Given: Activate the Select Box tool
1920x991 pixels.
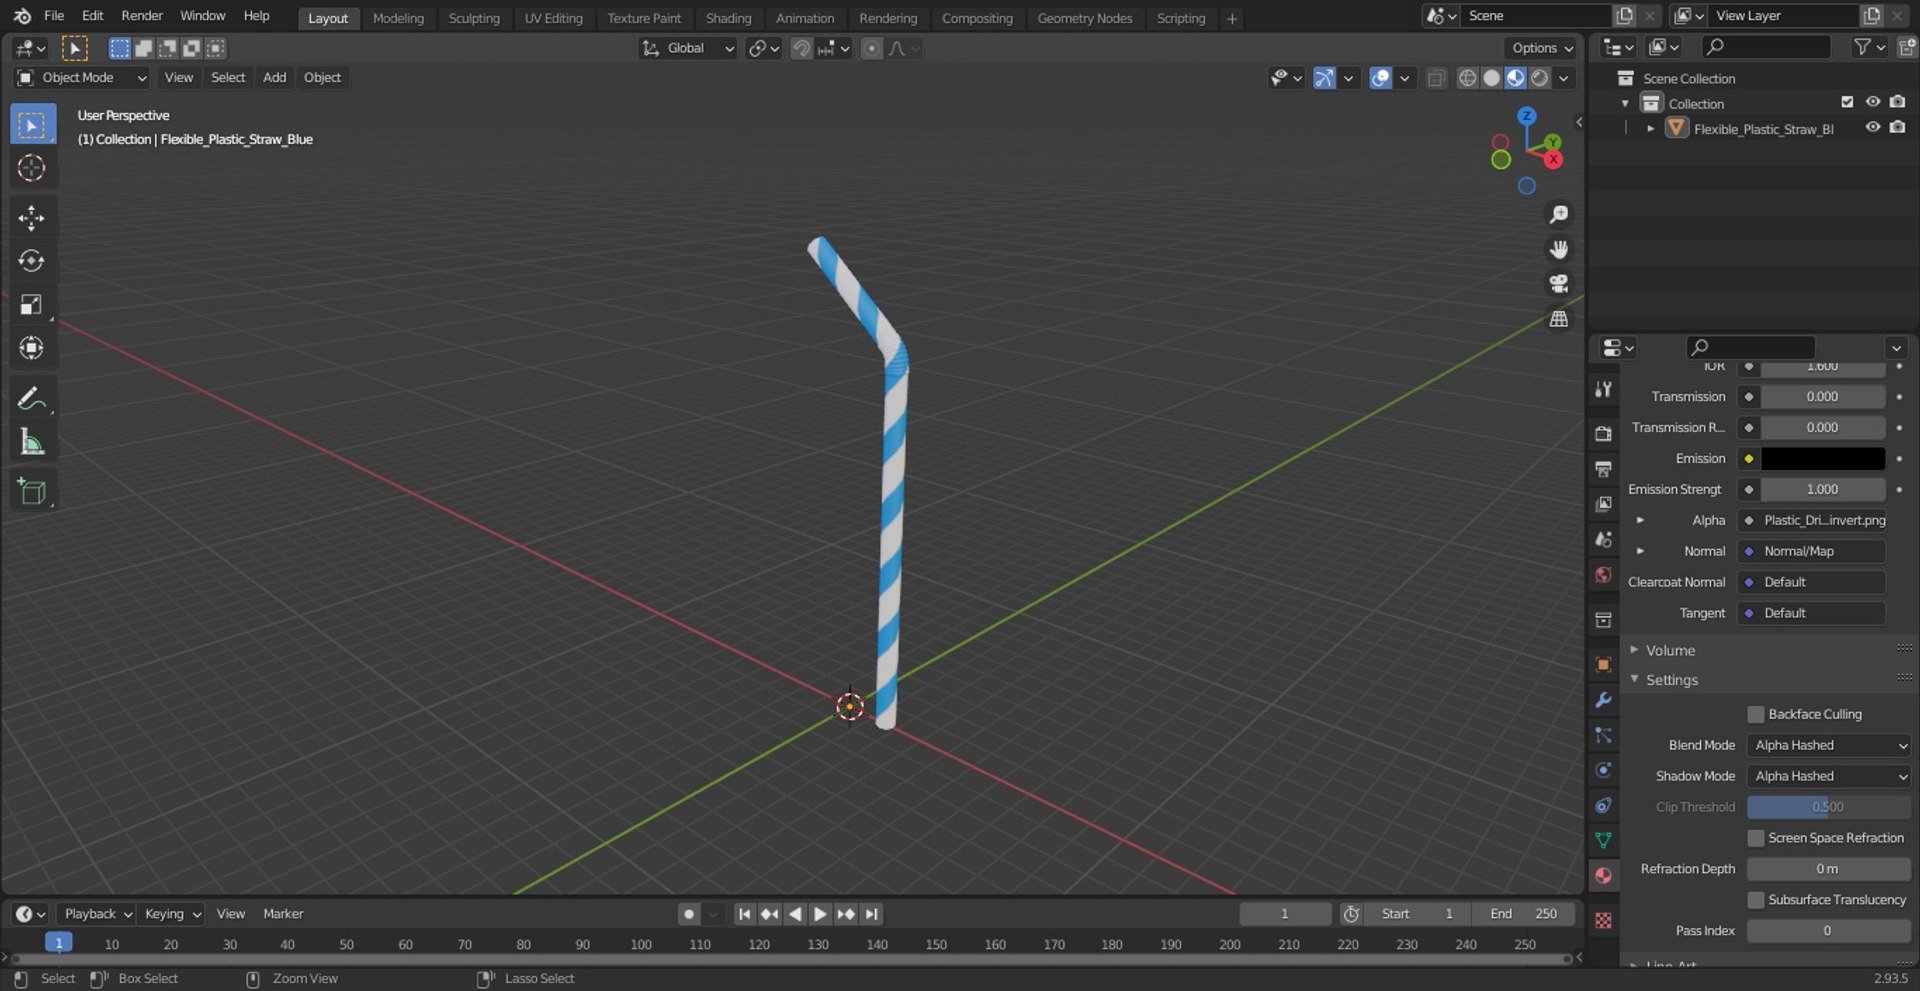Looking at the screenshot, I should (x=32, y=125).
